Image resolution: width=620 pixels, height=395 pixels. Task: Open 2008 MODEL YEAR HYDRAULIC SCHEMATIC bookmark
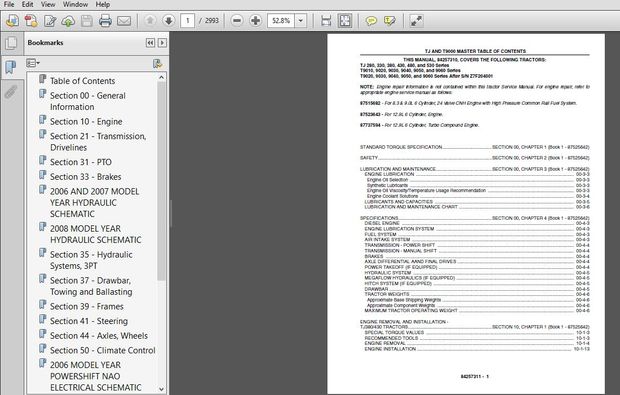tap(95, 234)
